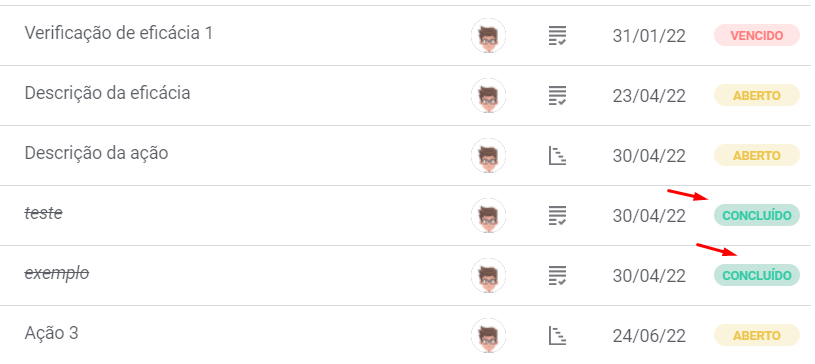Click ABERTO badge for Descrição da ação
The height and width of the screenshot is (364, 815).
coord(756,155)
